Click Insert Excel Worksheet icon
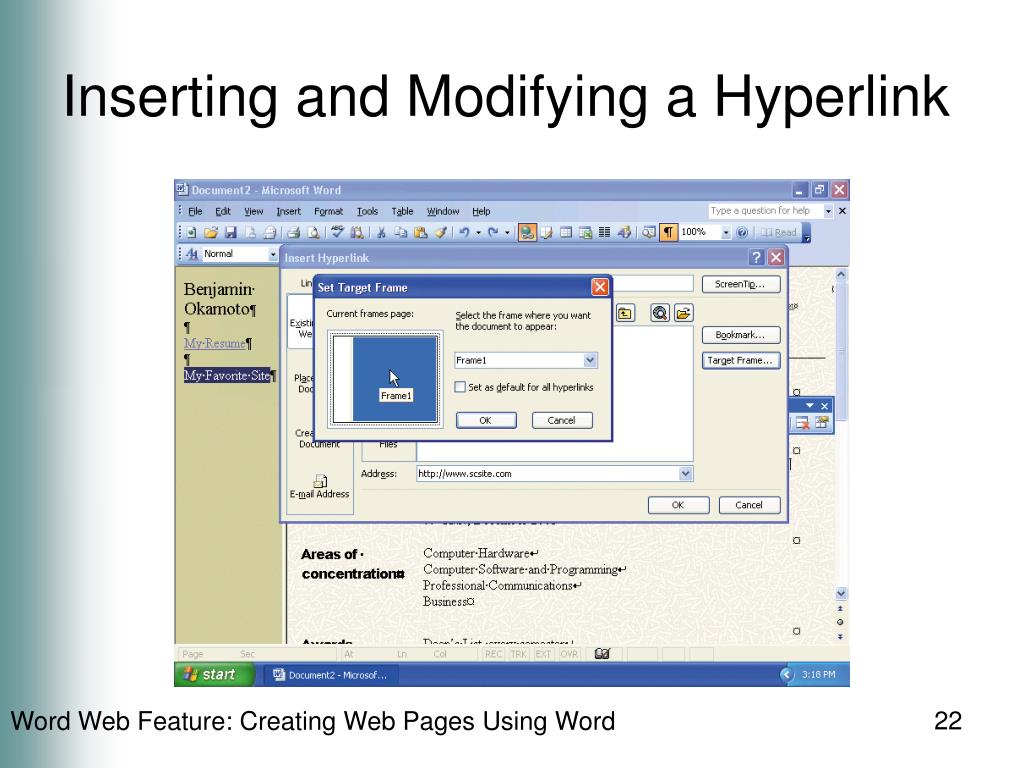 pos(585,232)
